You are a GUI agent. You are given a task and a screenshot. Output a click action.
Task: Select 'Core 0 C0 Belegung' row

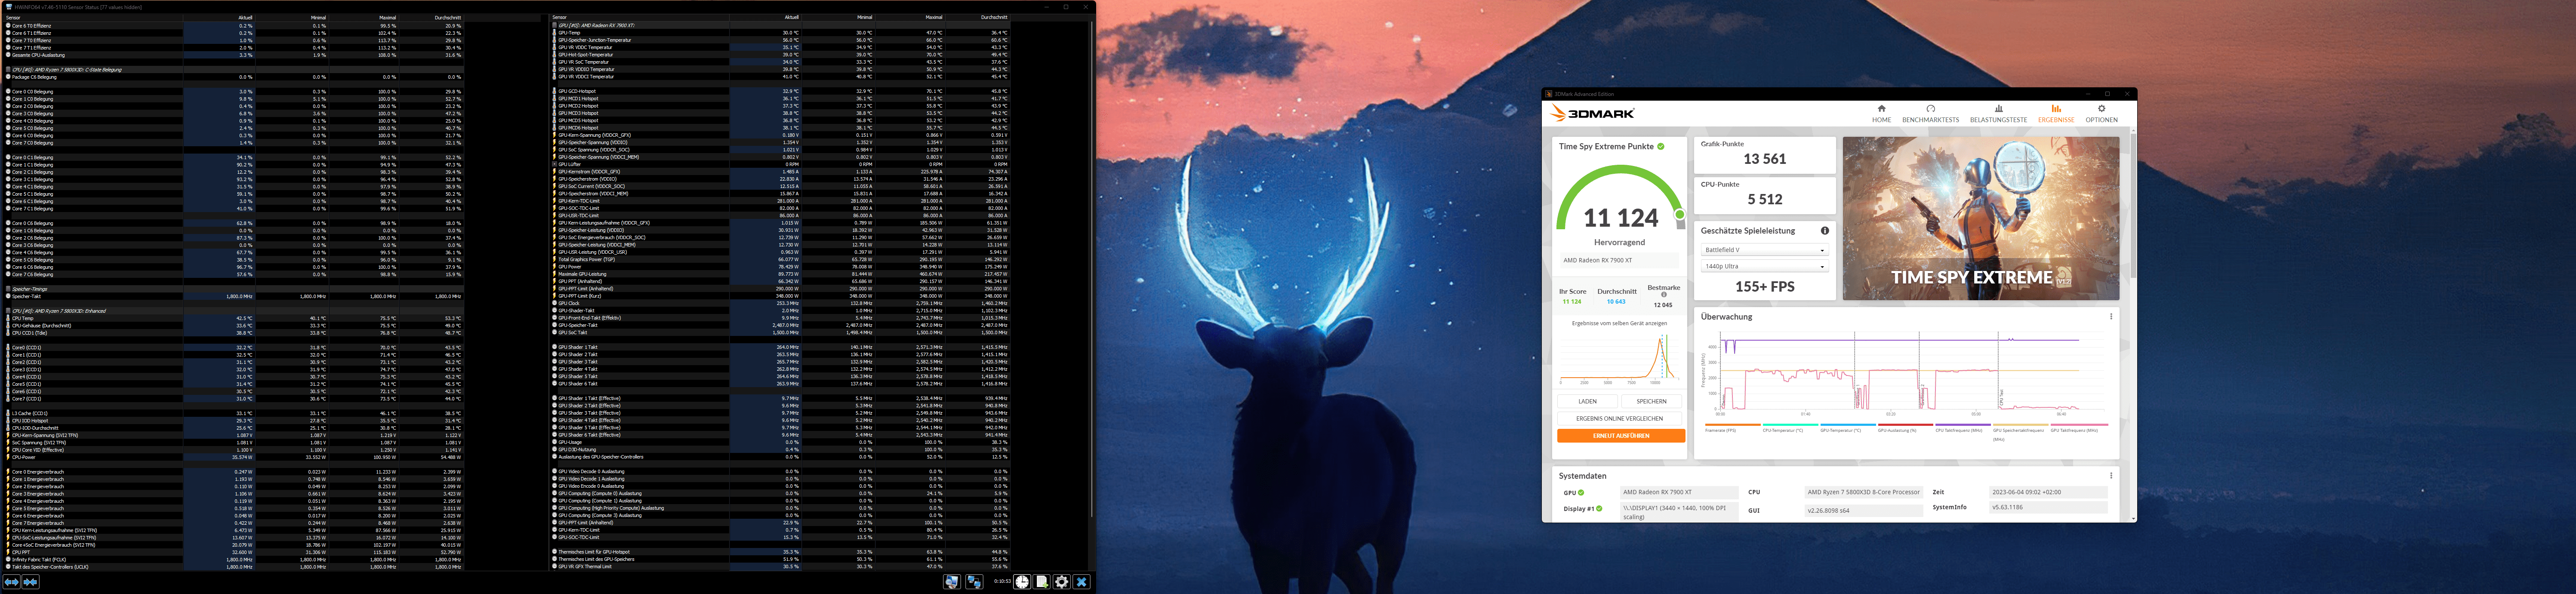click(x=233, y=92)
